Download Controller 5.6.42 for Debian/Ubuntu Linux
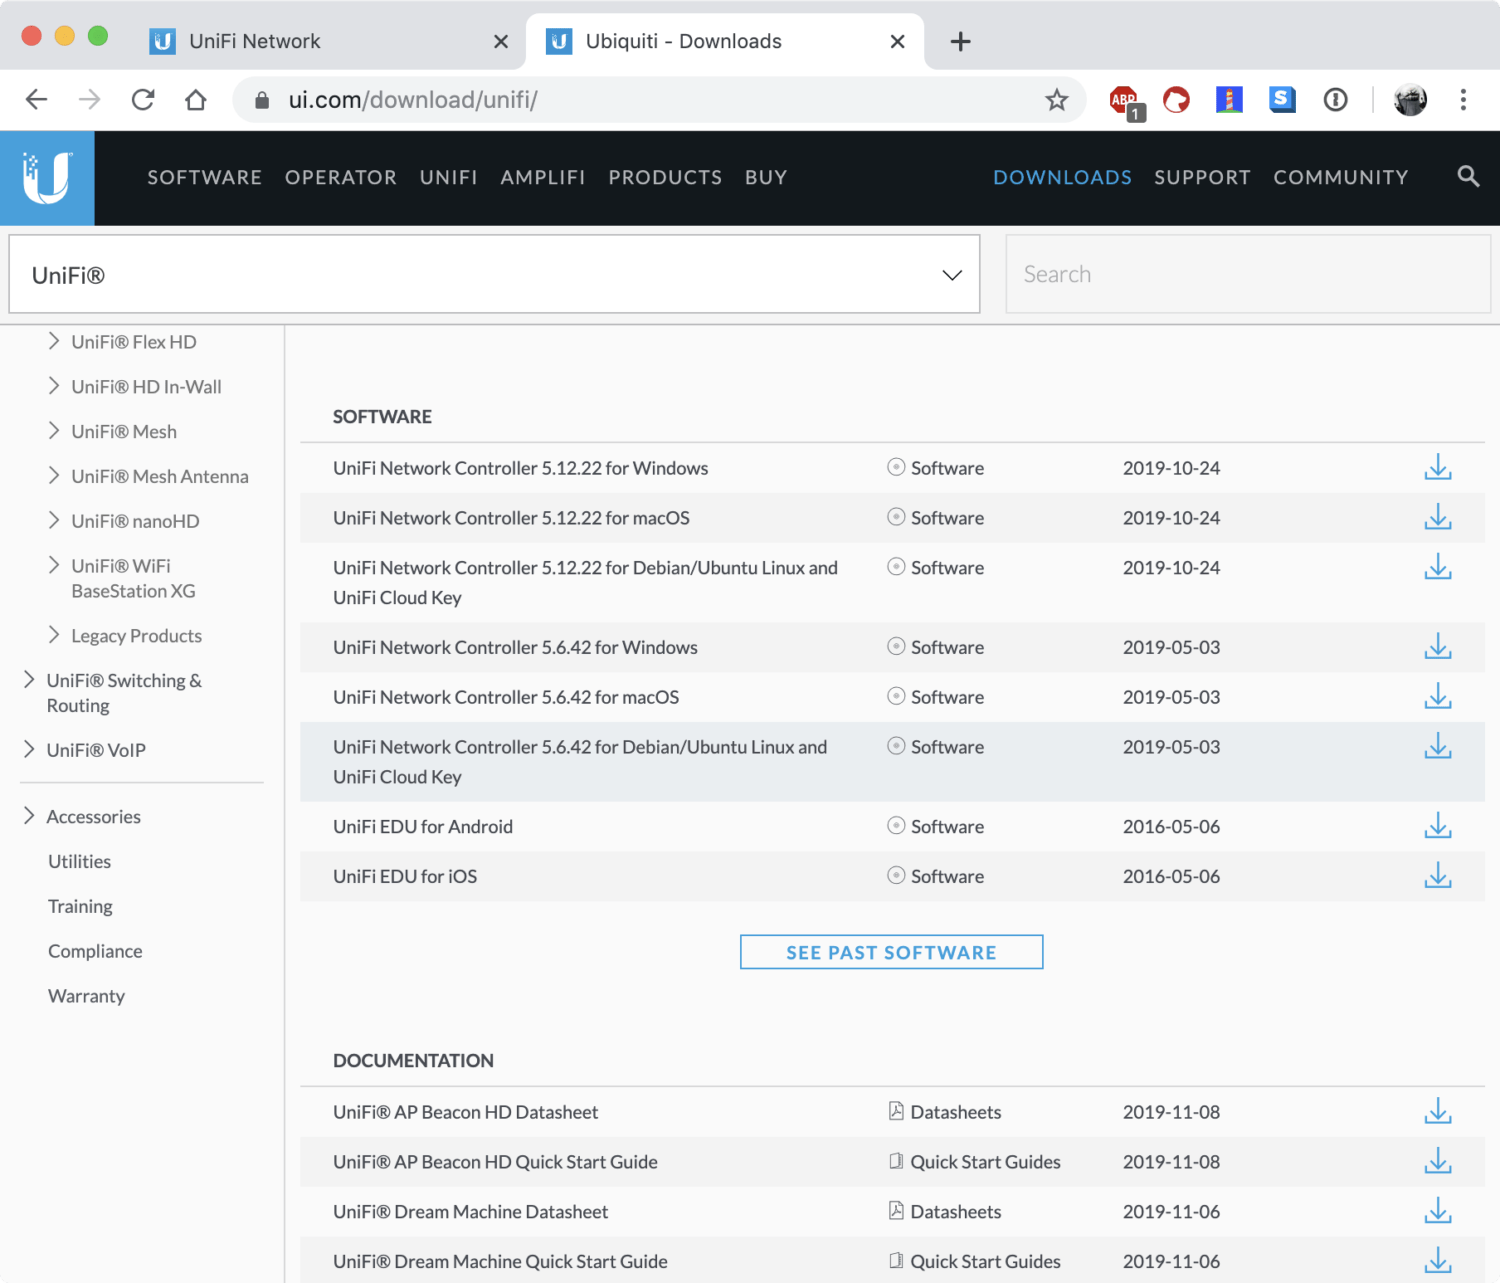This screenshot has height=1283, width=1500. 1438,747
